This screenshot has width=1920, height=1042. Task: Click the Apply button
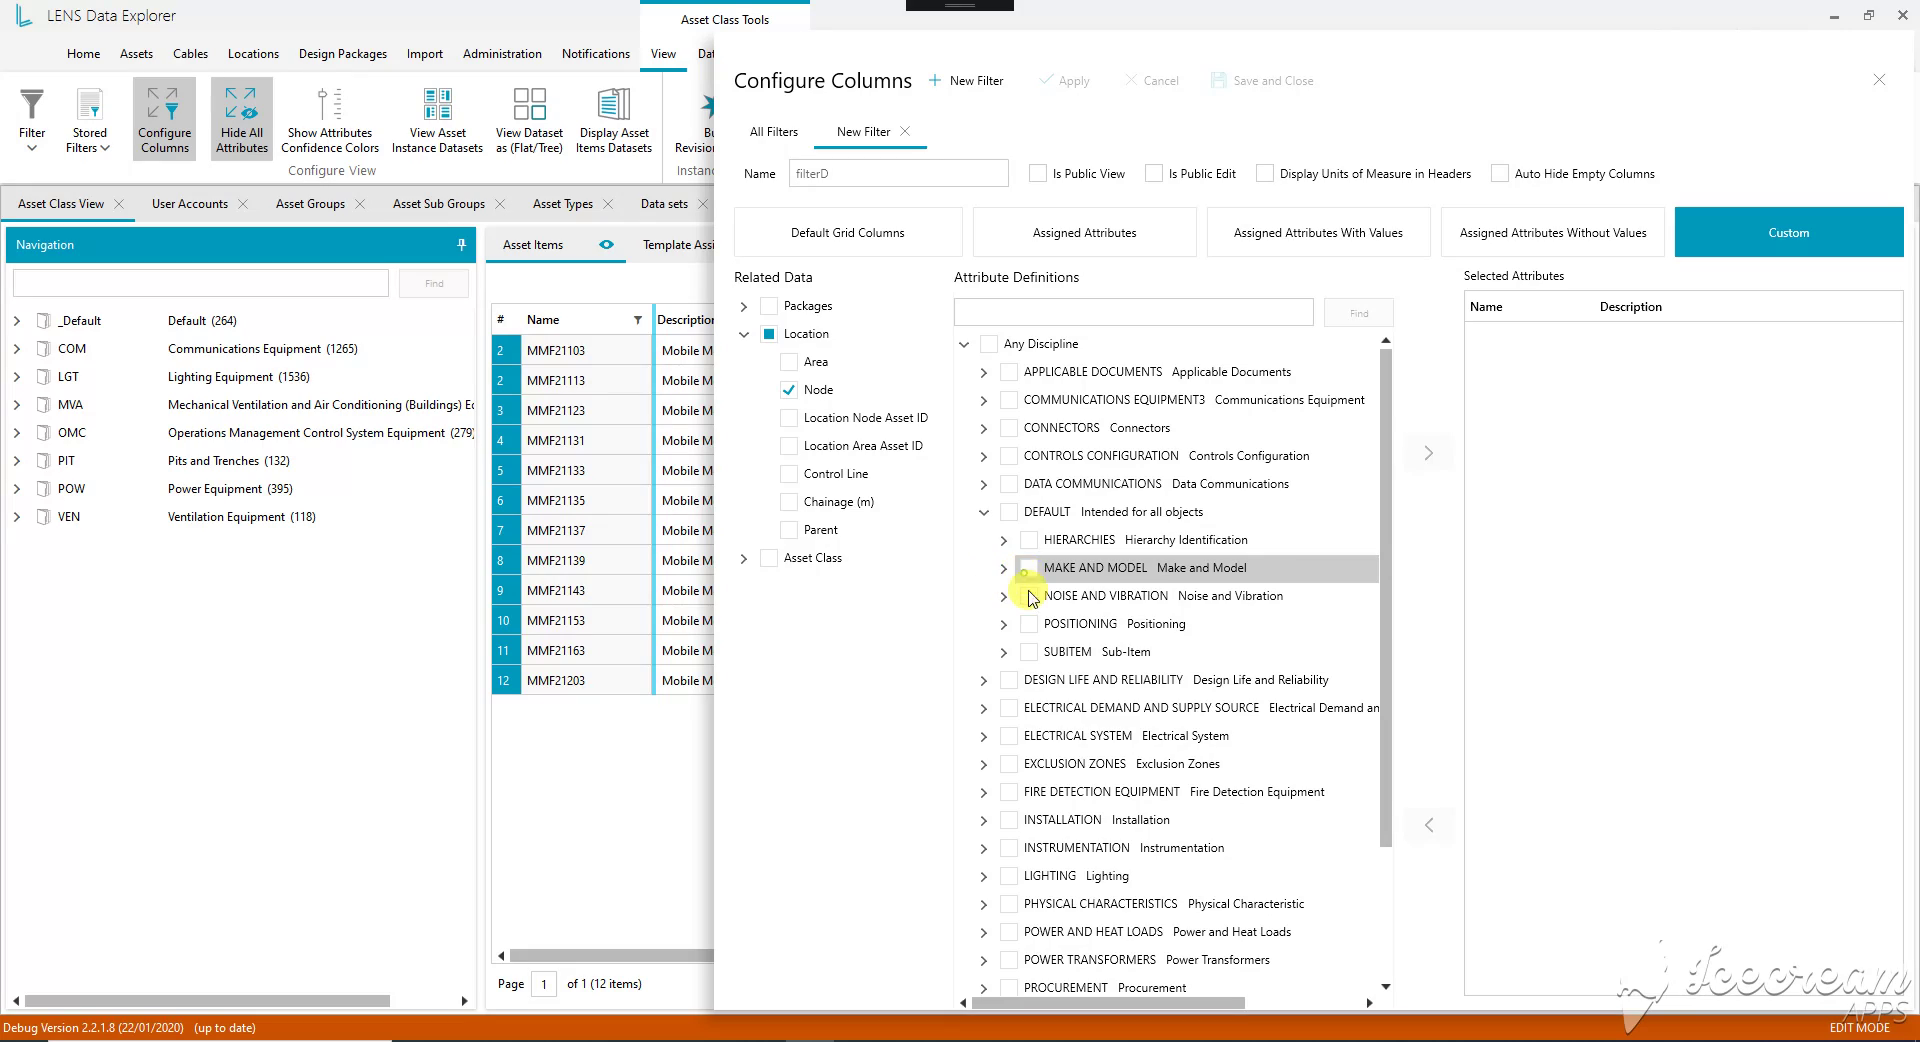click(1064, 80)
